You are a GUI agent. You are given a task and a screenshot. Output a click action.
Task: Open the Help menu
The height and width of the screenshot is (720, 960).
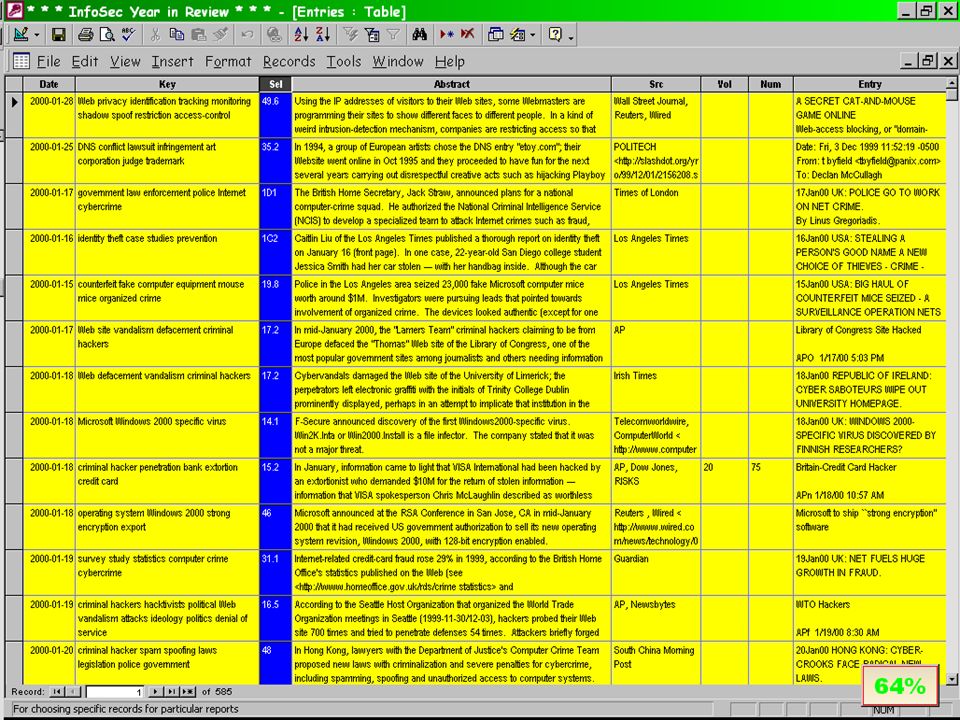pos(450,61)
